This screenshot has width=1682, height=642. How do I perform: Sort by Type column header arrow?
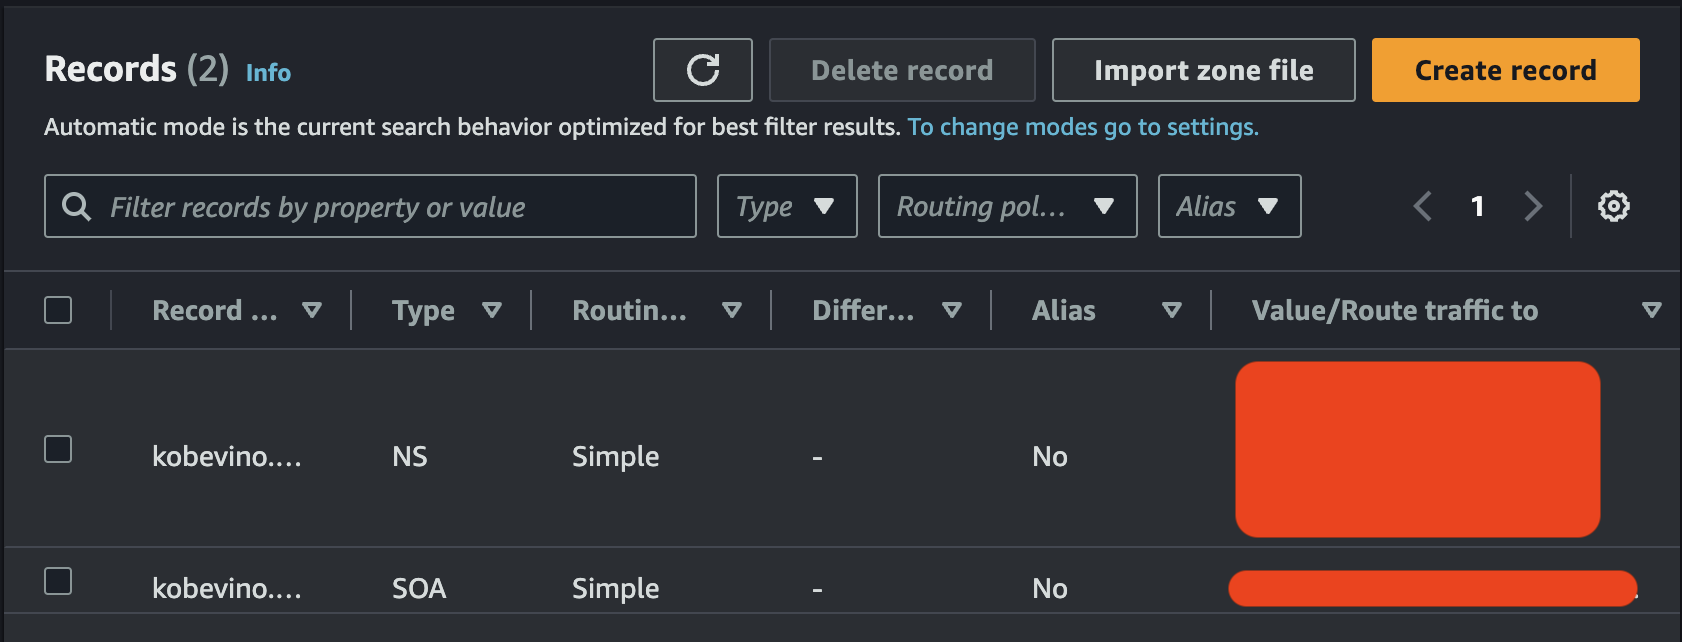click(x=491, y=310)
